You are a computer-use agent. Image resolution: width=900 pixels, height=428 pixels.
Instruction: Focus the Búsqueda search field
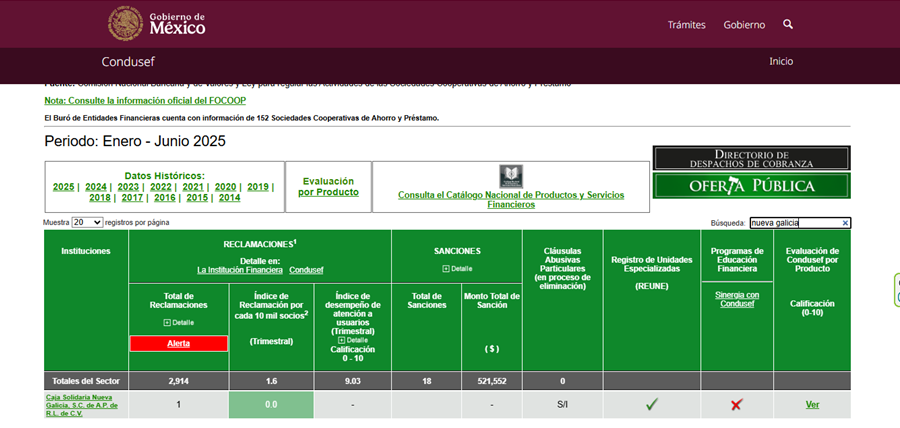click(x=793, y=223)
